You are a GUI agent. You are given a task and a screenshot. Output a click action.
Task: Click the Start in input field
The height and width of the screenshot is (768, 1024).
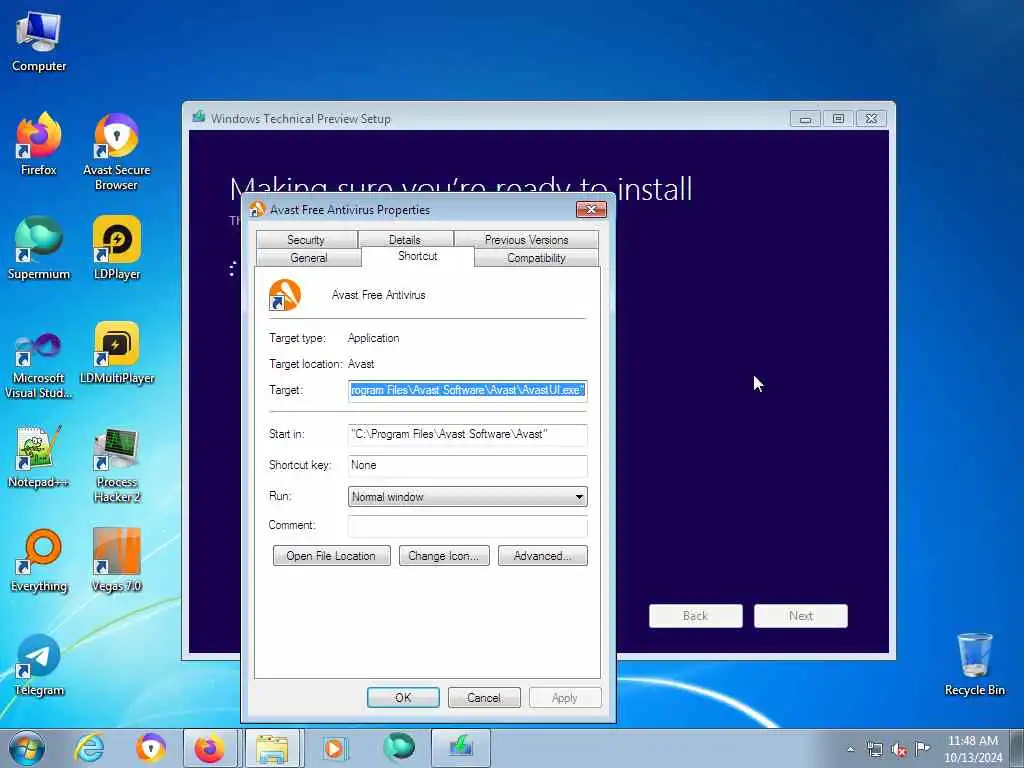468,434
